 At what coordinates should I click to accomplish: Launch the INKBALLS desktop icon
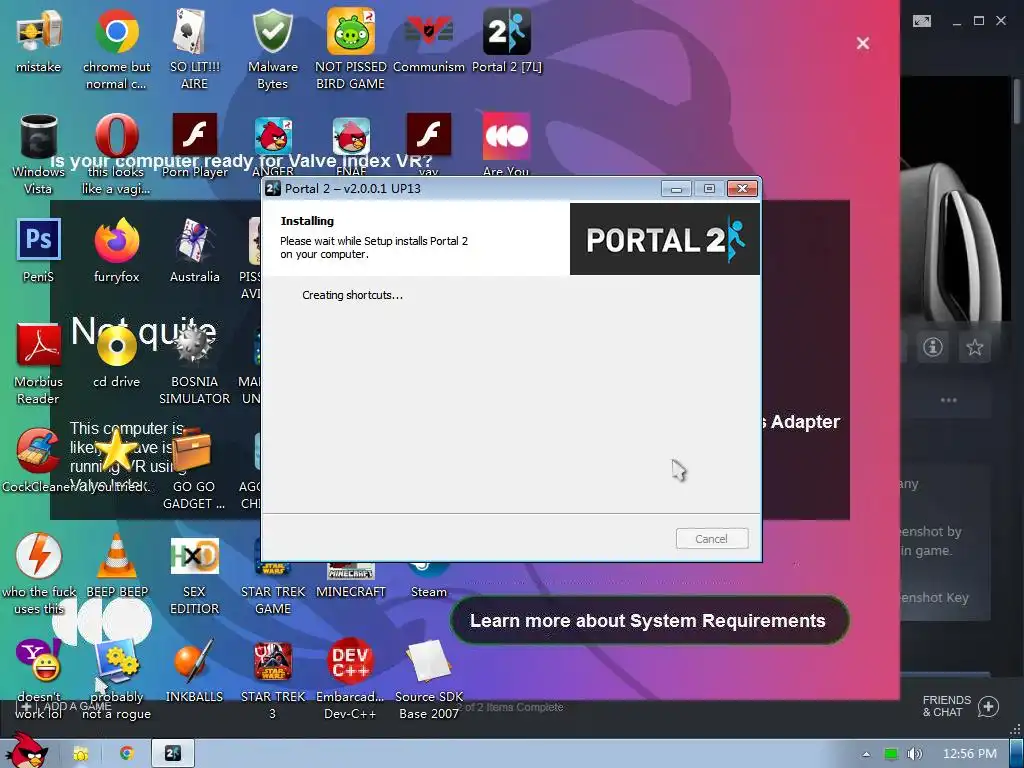tap(195, 661)
